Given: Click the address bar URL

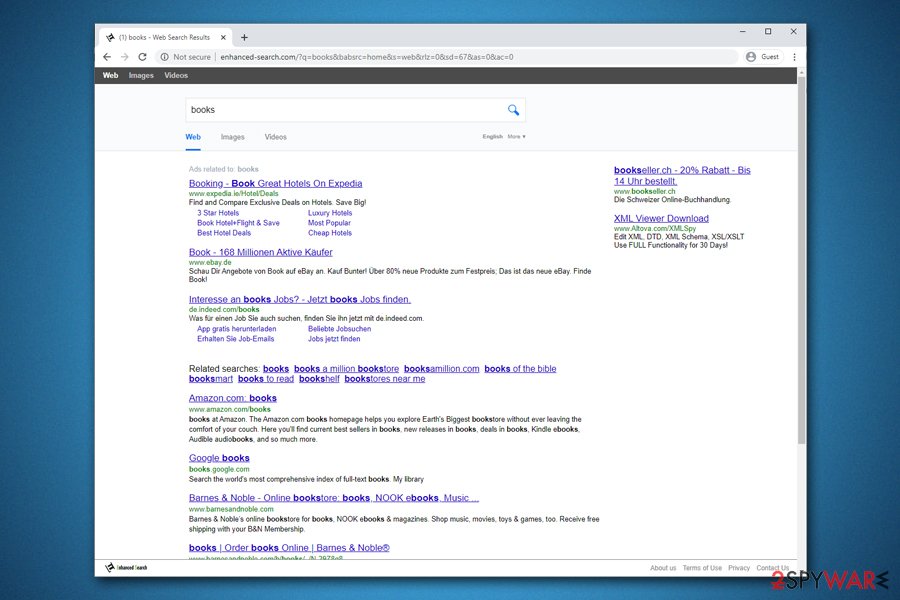Looking at the screenshot, I should click(367, 57).
